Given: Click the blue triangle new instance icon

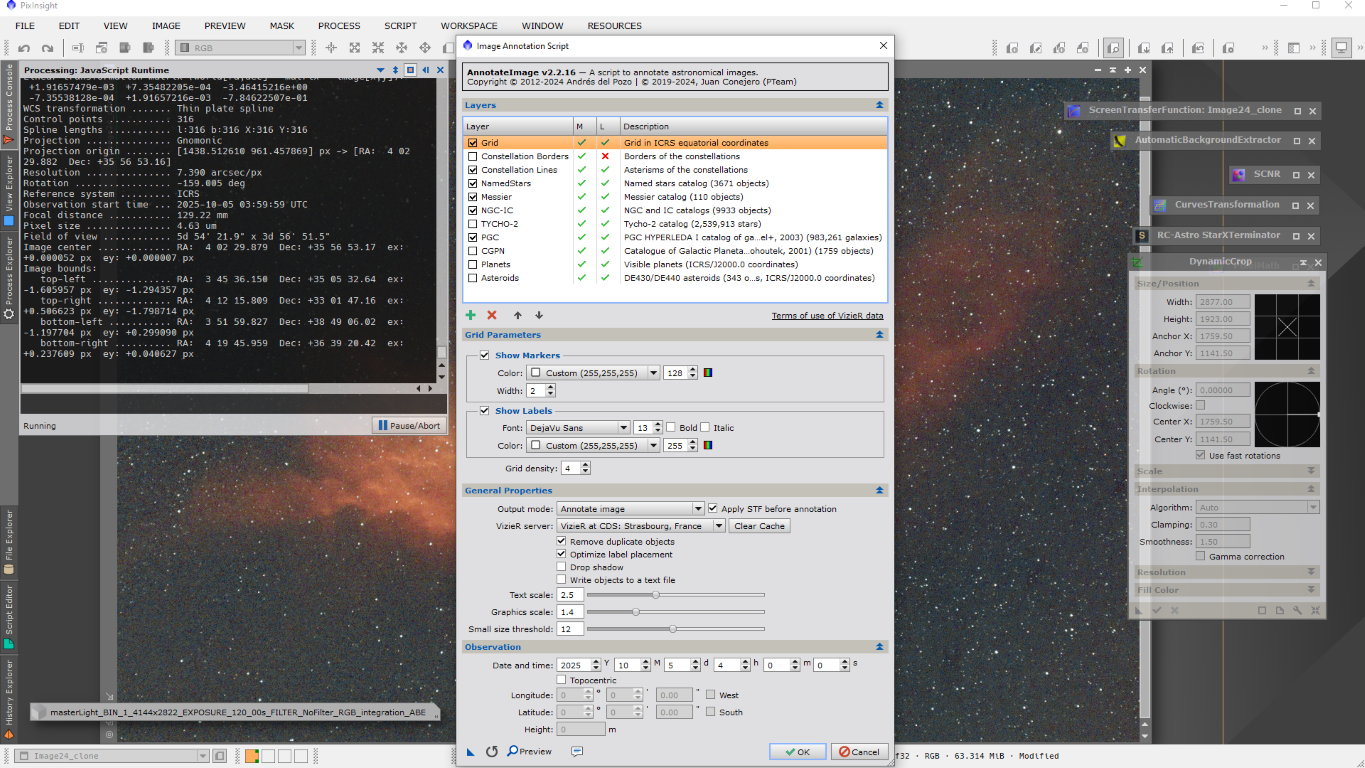Looking at the screenshot, I should coord(471,752).
